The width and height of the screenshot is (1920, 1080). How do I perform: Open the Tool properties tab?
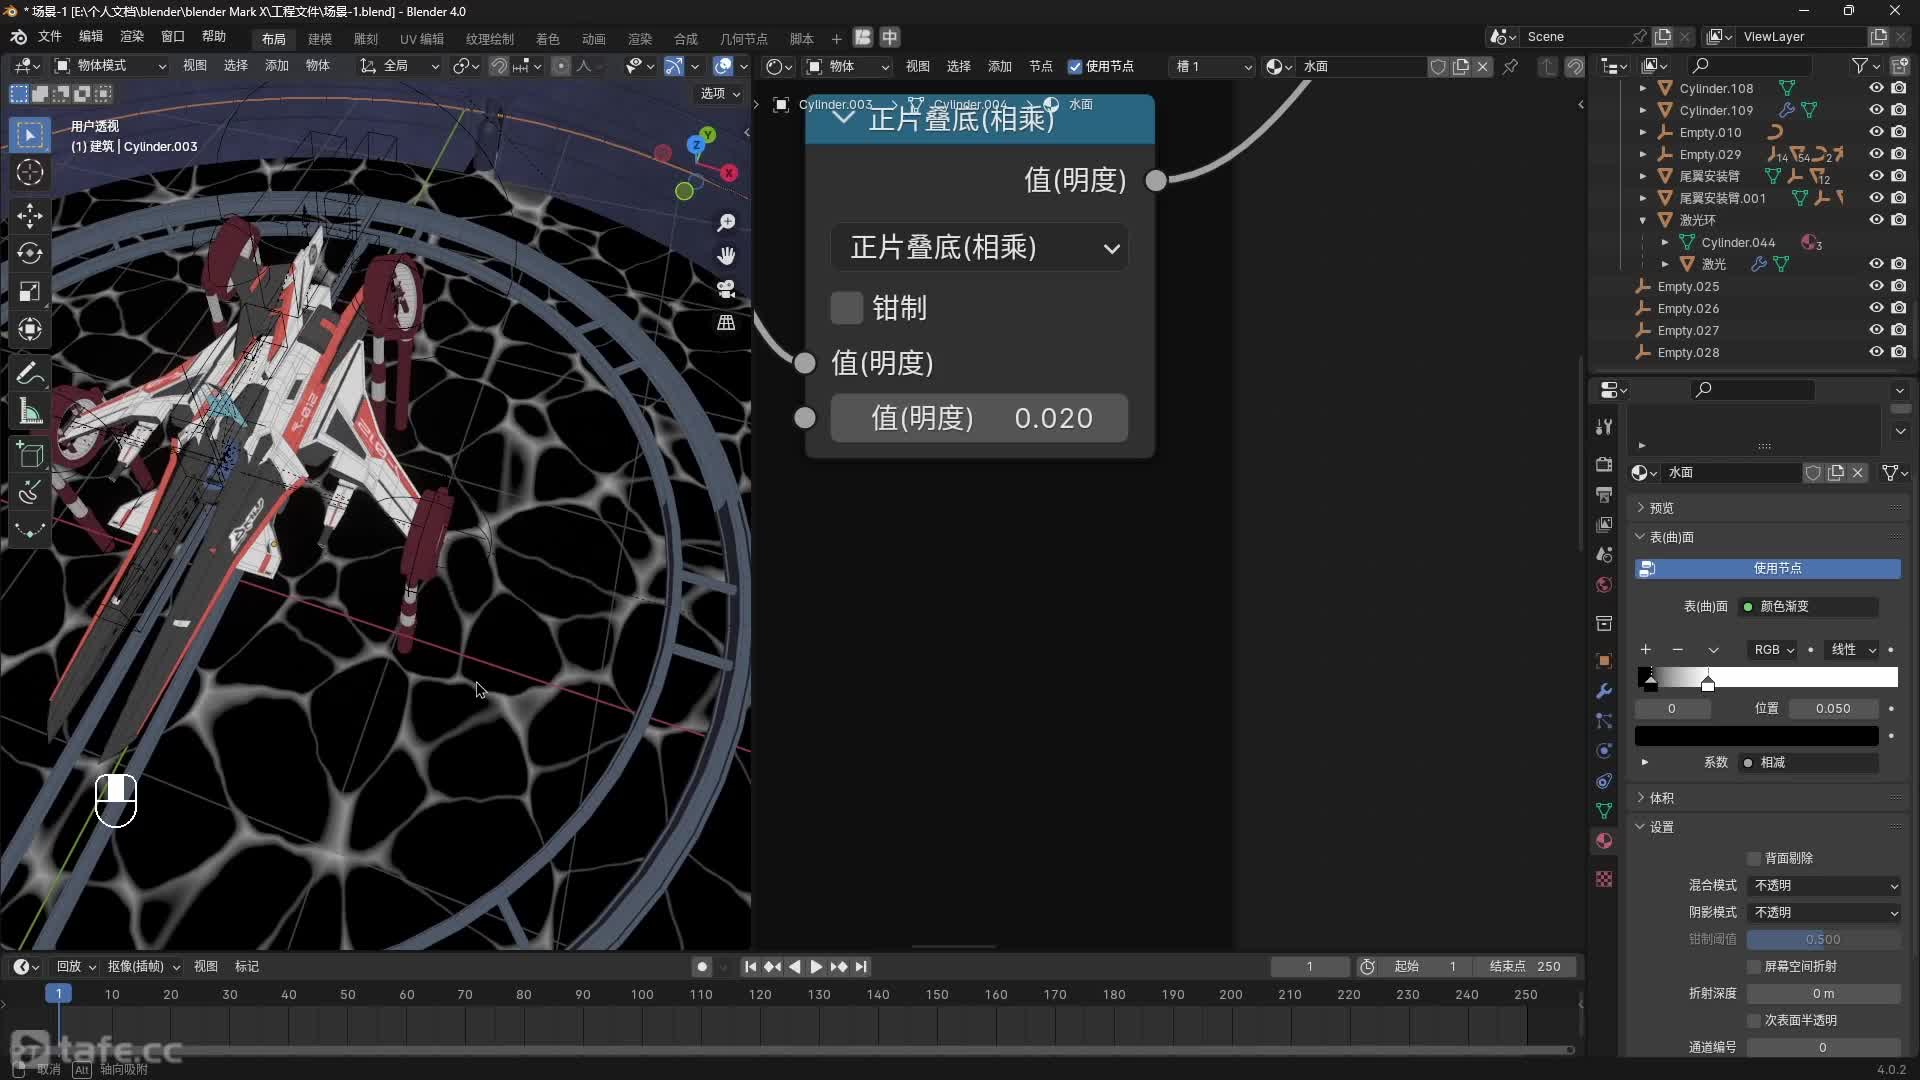(x=1604, y=427)
